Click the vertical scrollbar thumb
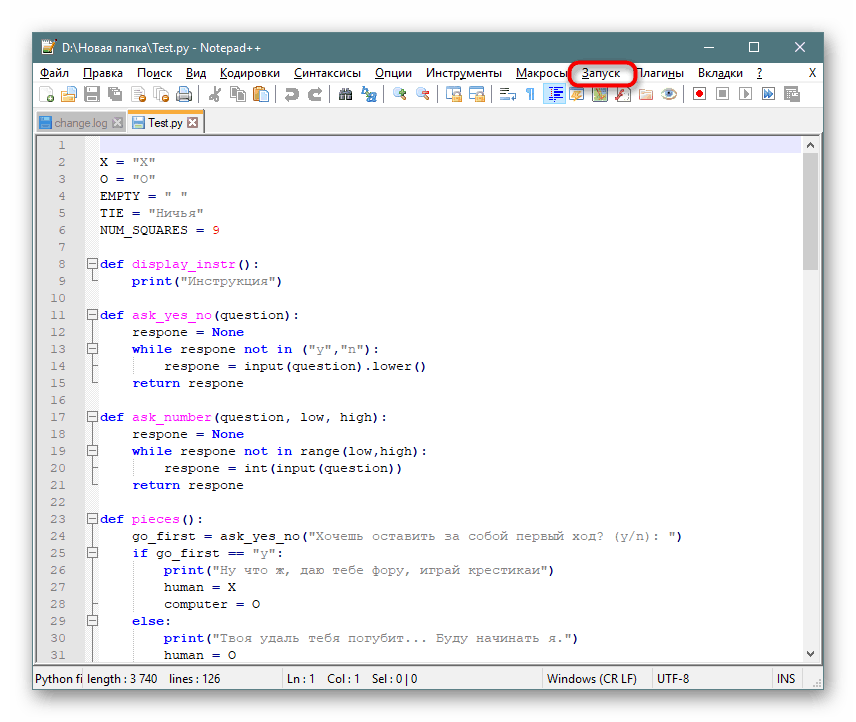The image size is (856, 722). pyautogui.click(x=810, y=211)
